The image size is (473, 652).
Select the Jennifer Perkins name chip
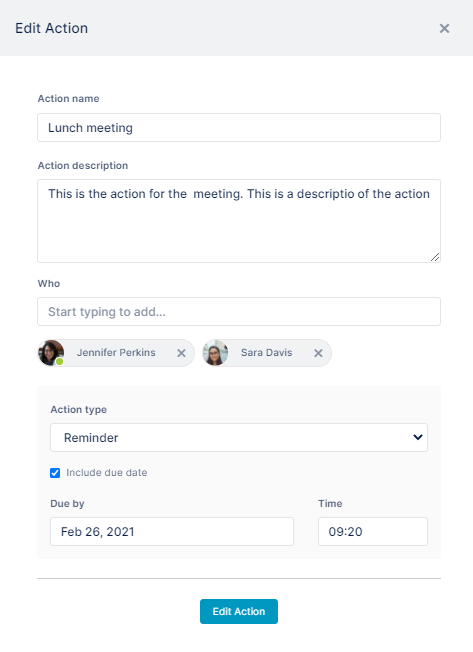tap(116, 353)
